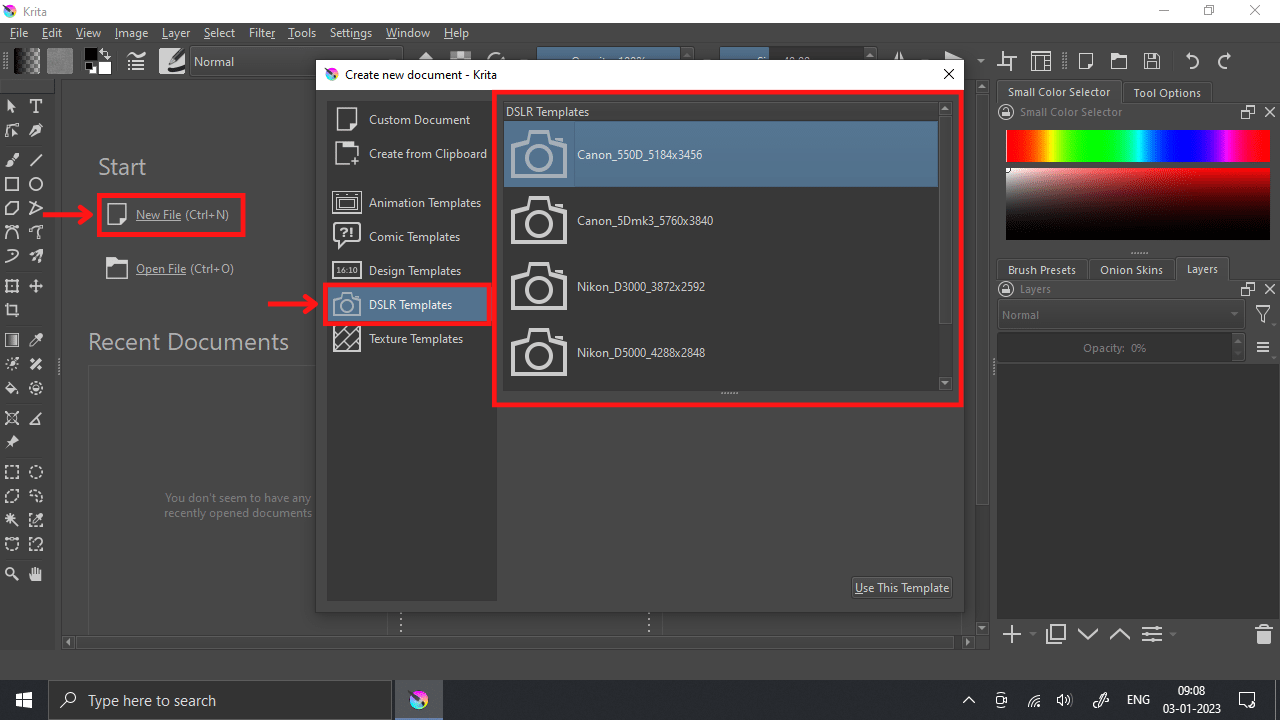Viewport: 1280px width, 720px height.
Task: Select the Text tool in toolbox
Action: pos(36,106)
